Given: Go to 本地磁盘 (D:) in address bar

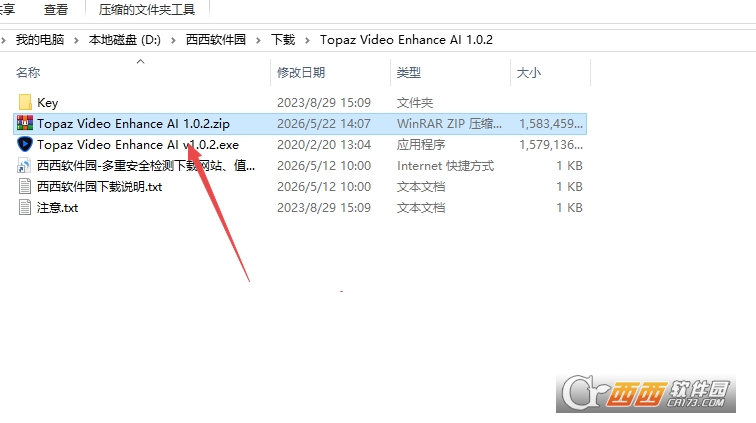Looking at the screenshot, I should pos(125,40).
